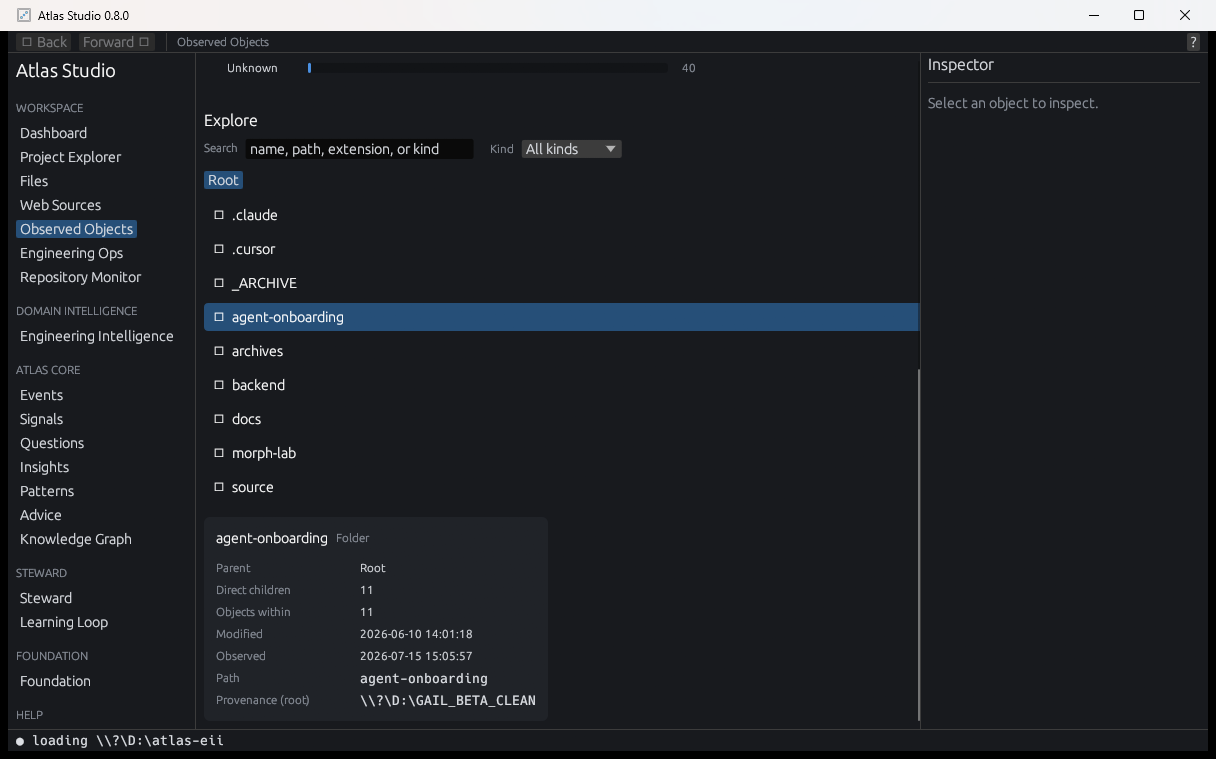Focus the Explore search field
This screenshot has width=1216, height=759.
(x=359, y=149)
